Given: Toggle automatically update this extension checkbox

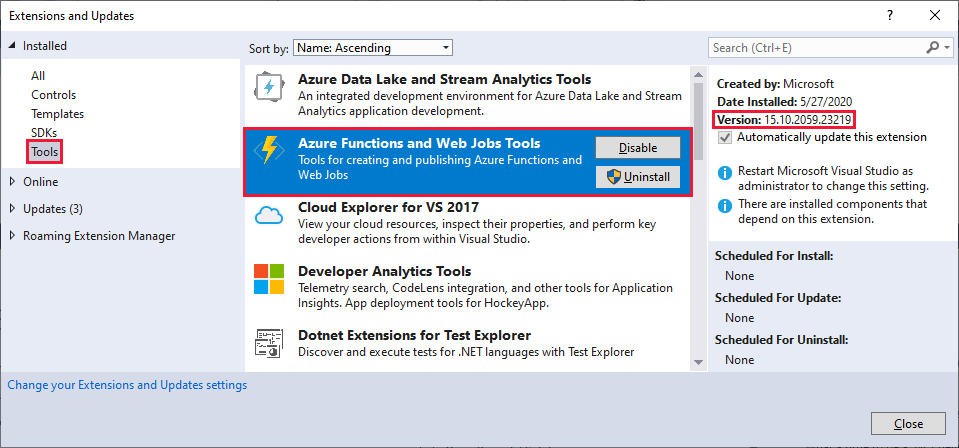Looking at the screenshot, I should pos(724,137).
